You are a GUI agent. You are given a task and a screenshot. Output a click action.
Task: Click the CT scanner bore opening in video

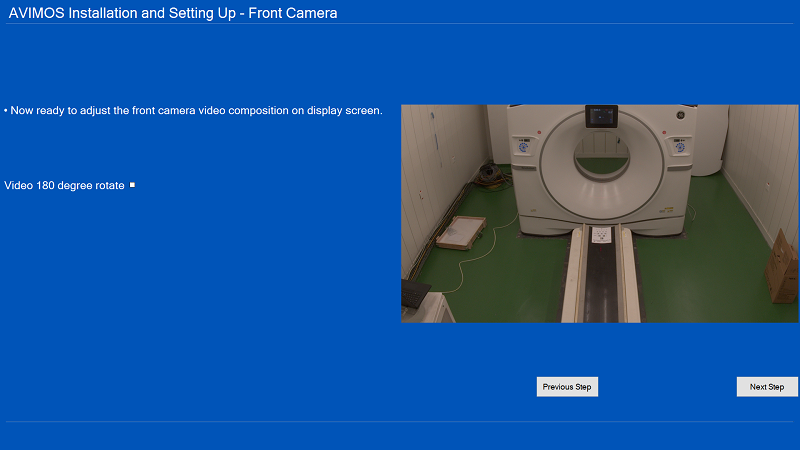click(600, 157)
